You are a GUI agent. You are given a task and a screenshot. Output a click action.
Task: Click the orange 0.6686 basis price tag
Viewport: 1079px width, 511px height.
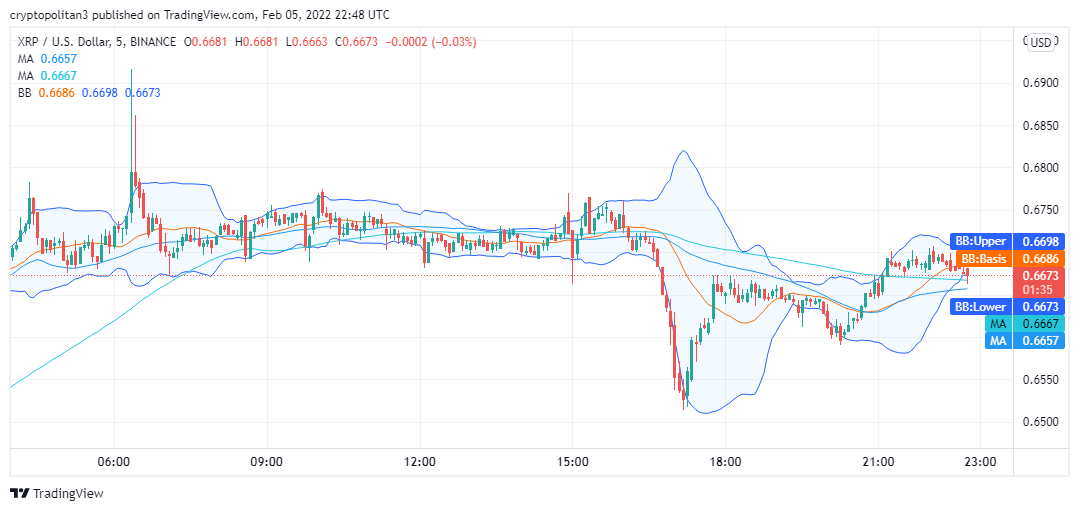pos(1039,259)
